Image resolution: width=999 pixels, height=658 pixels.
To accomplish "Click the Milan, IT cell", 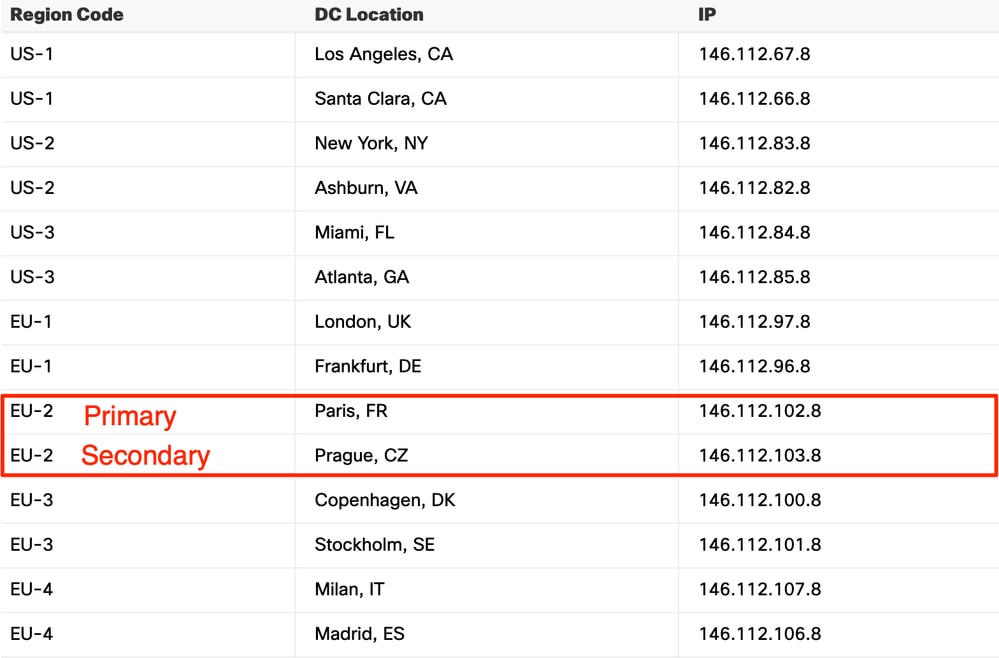I will (x=350, y=589).
